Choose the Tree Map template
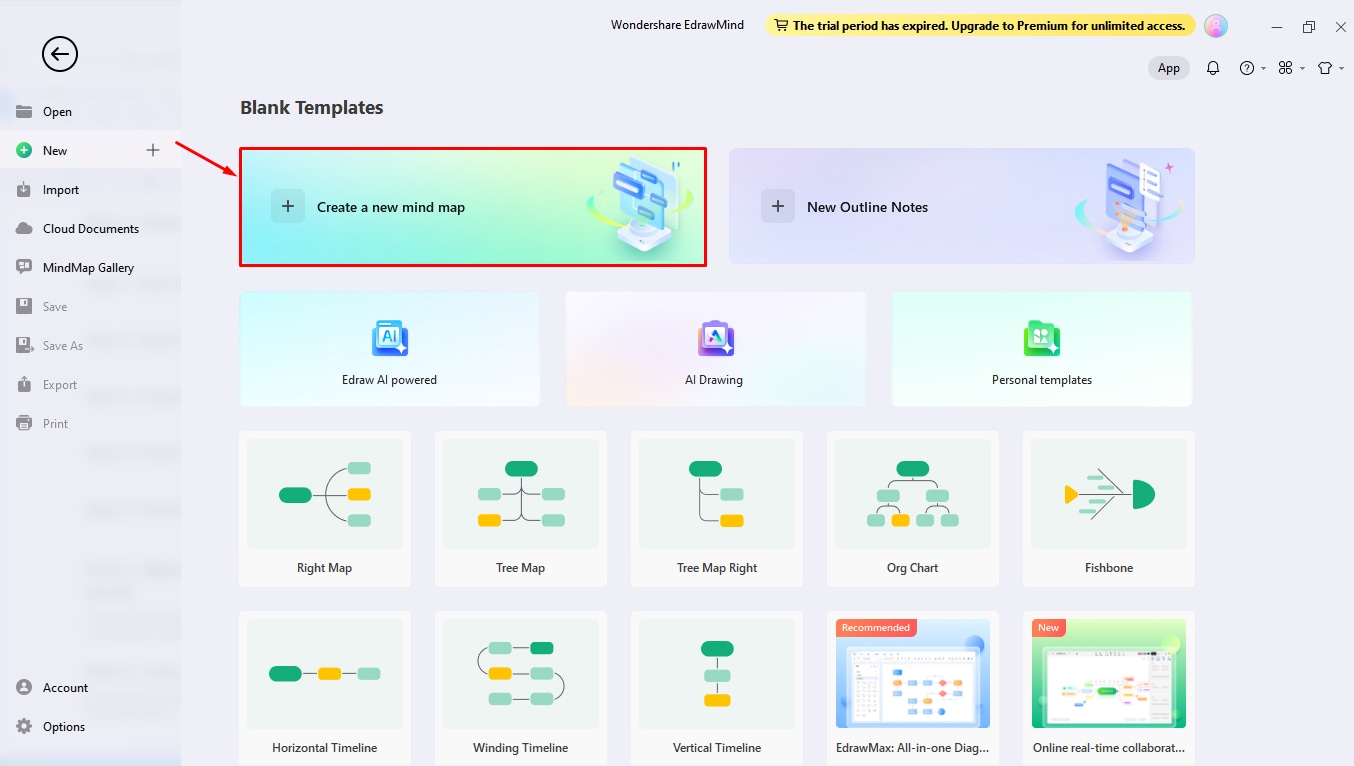 click(x=521, y=509)
